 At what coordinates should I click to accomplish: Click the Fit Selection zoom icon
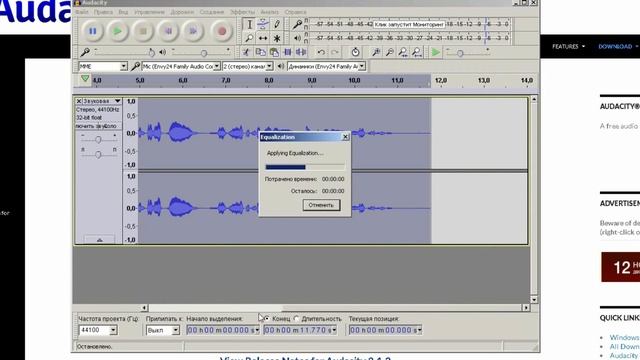pos(403,52)
